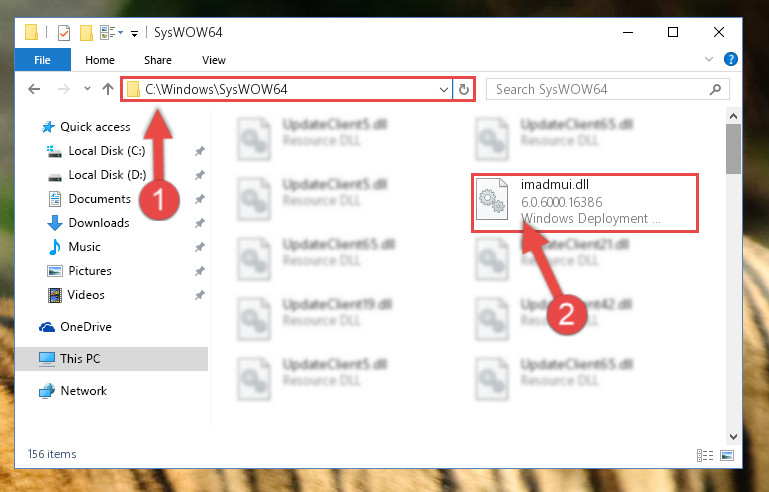Screen dimensions: 769x492
Task: Click the search magnifier icon
Action: pyautogui.click(x=716, y=89)
